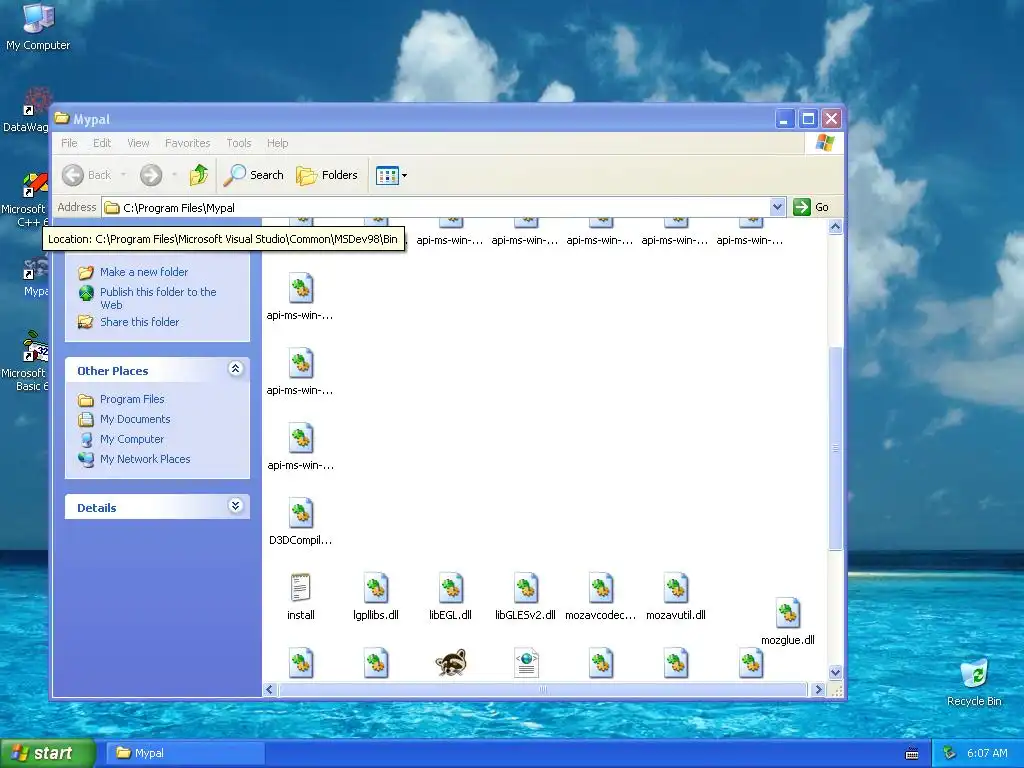This screenshot has height=768, width=1024.
Task: Click the vertical scrollbar thumb
Action: pyautogui.click(x=835, y=449)
